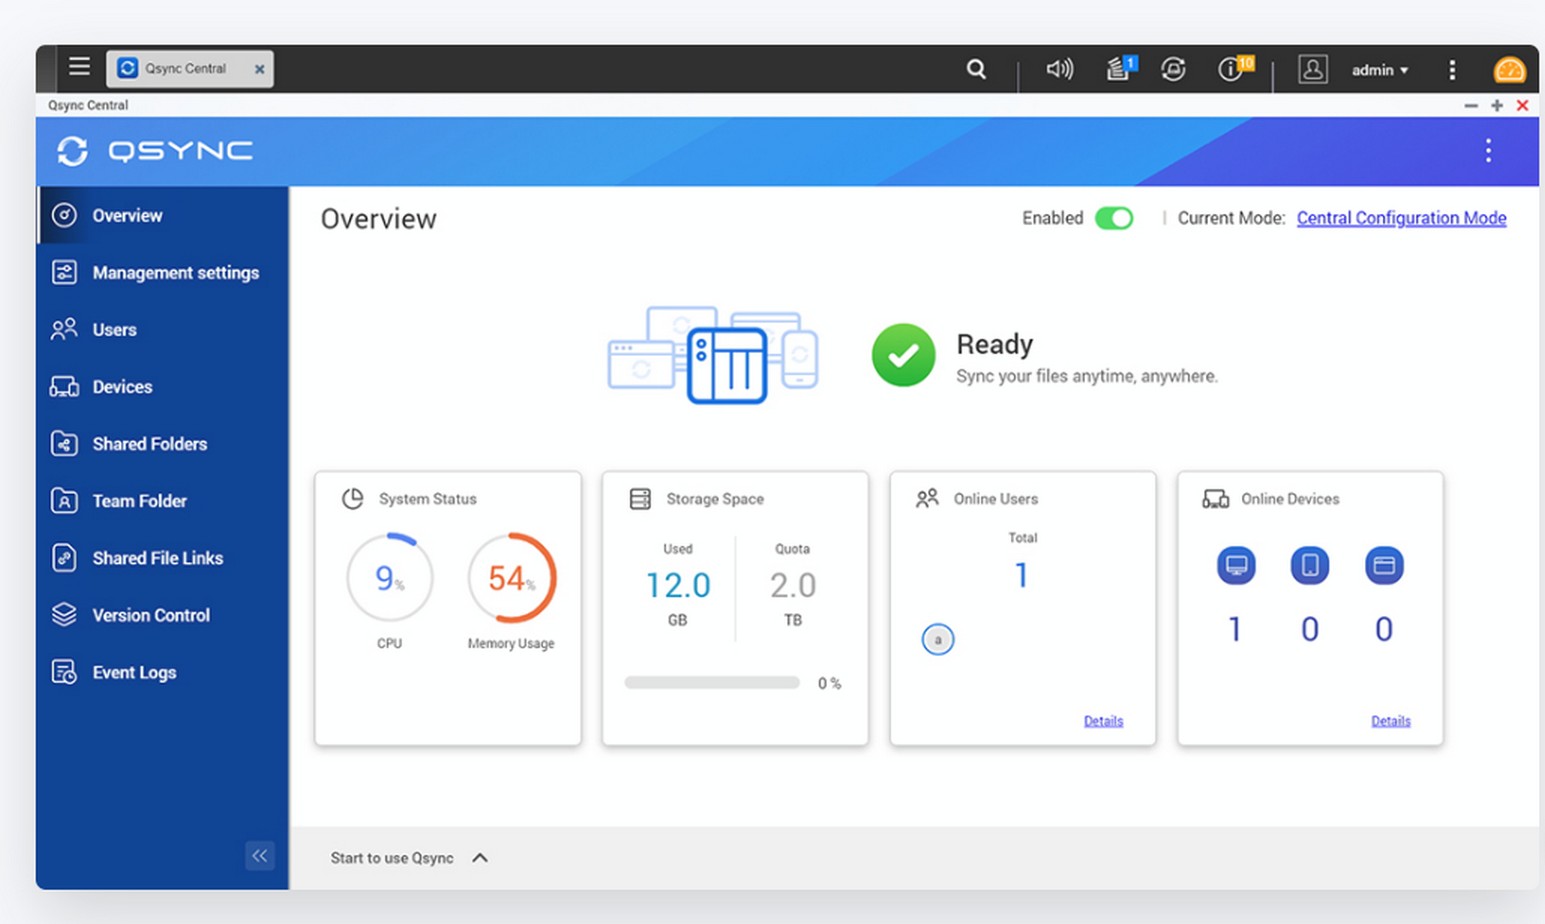Screen dimensions: 1545x924
Task: Click the CPU usage gauge
Action: point(390,578)
